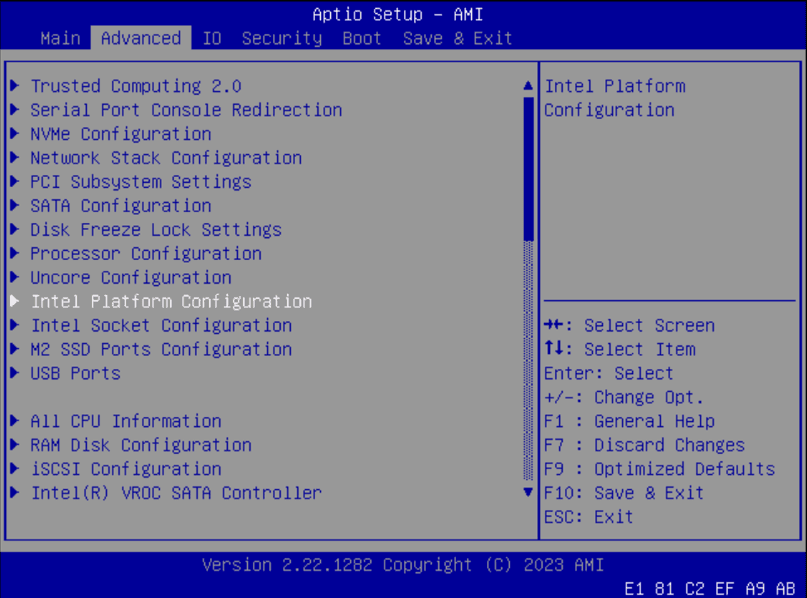The height and width of the screenshot is (598, 807).
Task: Open the Save & Exit menu
Action: pos(456,38)
